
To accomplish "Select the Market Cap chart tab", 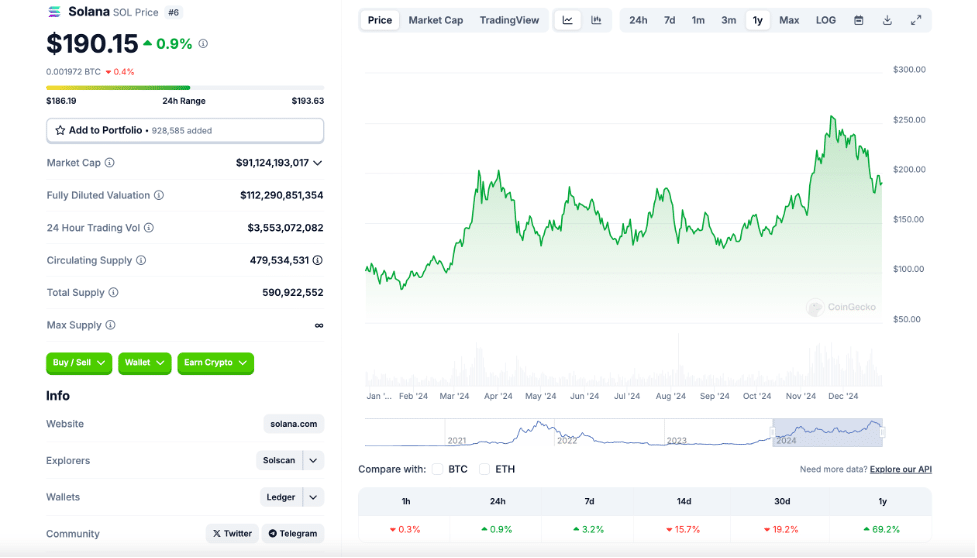I will [x=436, y=20].
